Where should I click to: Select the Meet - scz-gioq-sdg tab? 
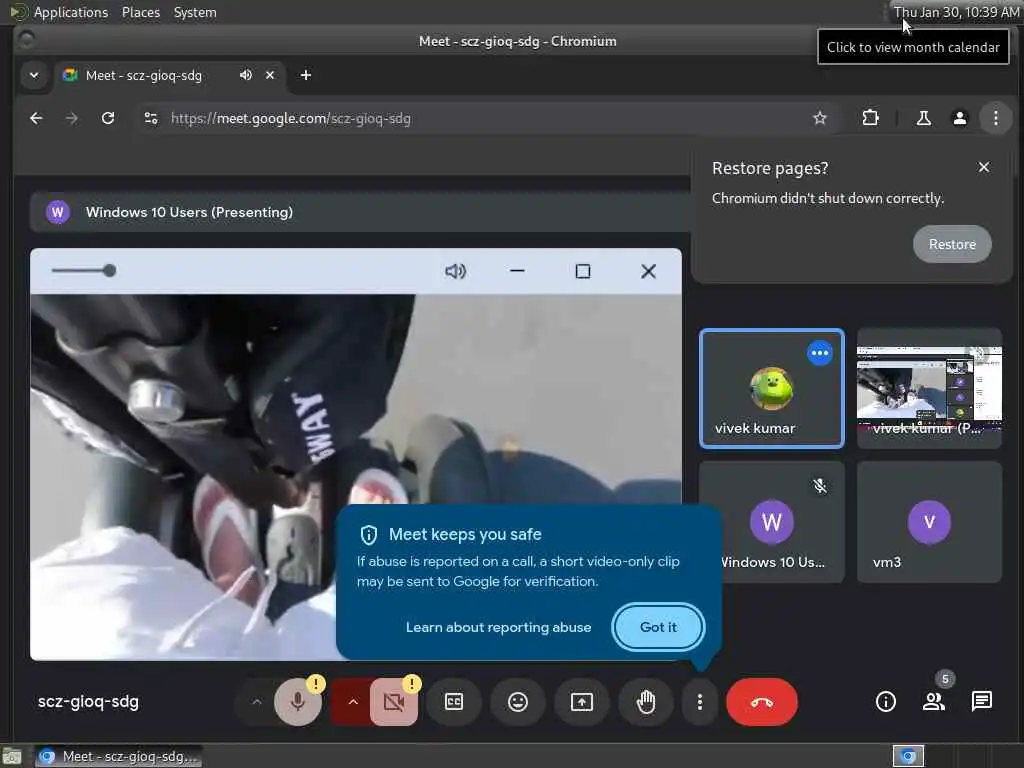point(170,75)
